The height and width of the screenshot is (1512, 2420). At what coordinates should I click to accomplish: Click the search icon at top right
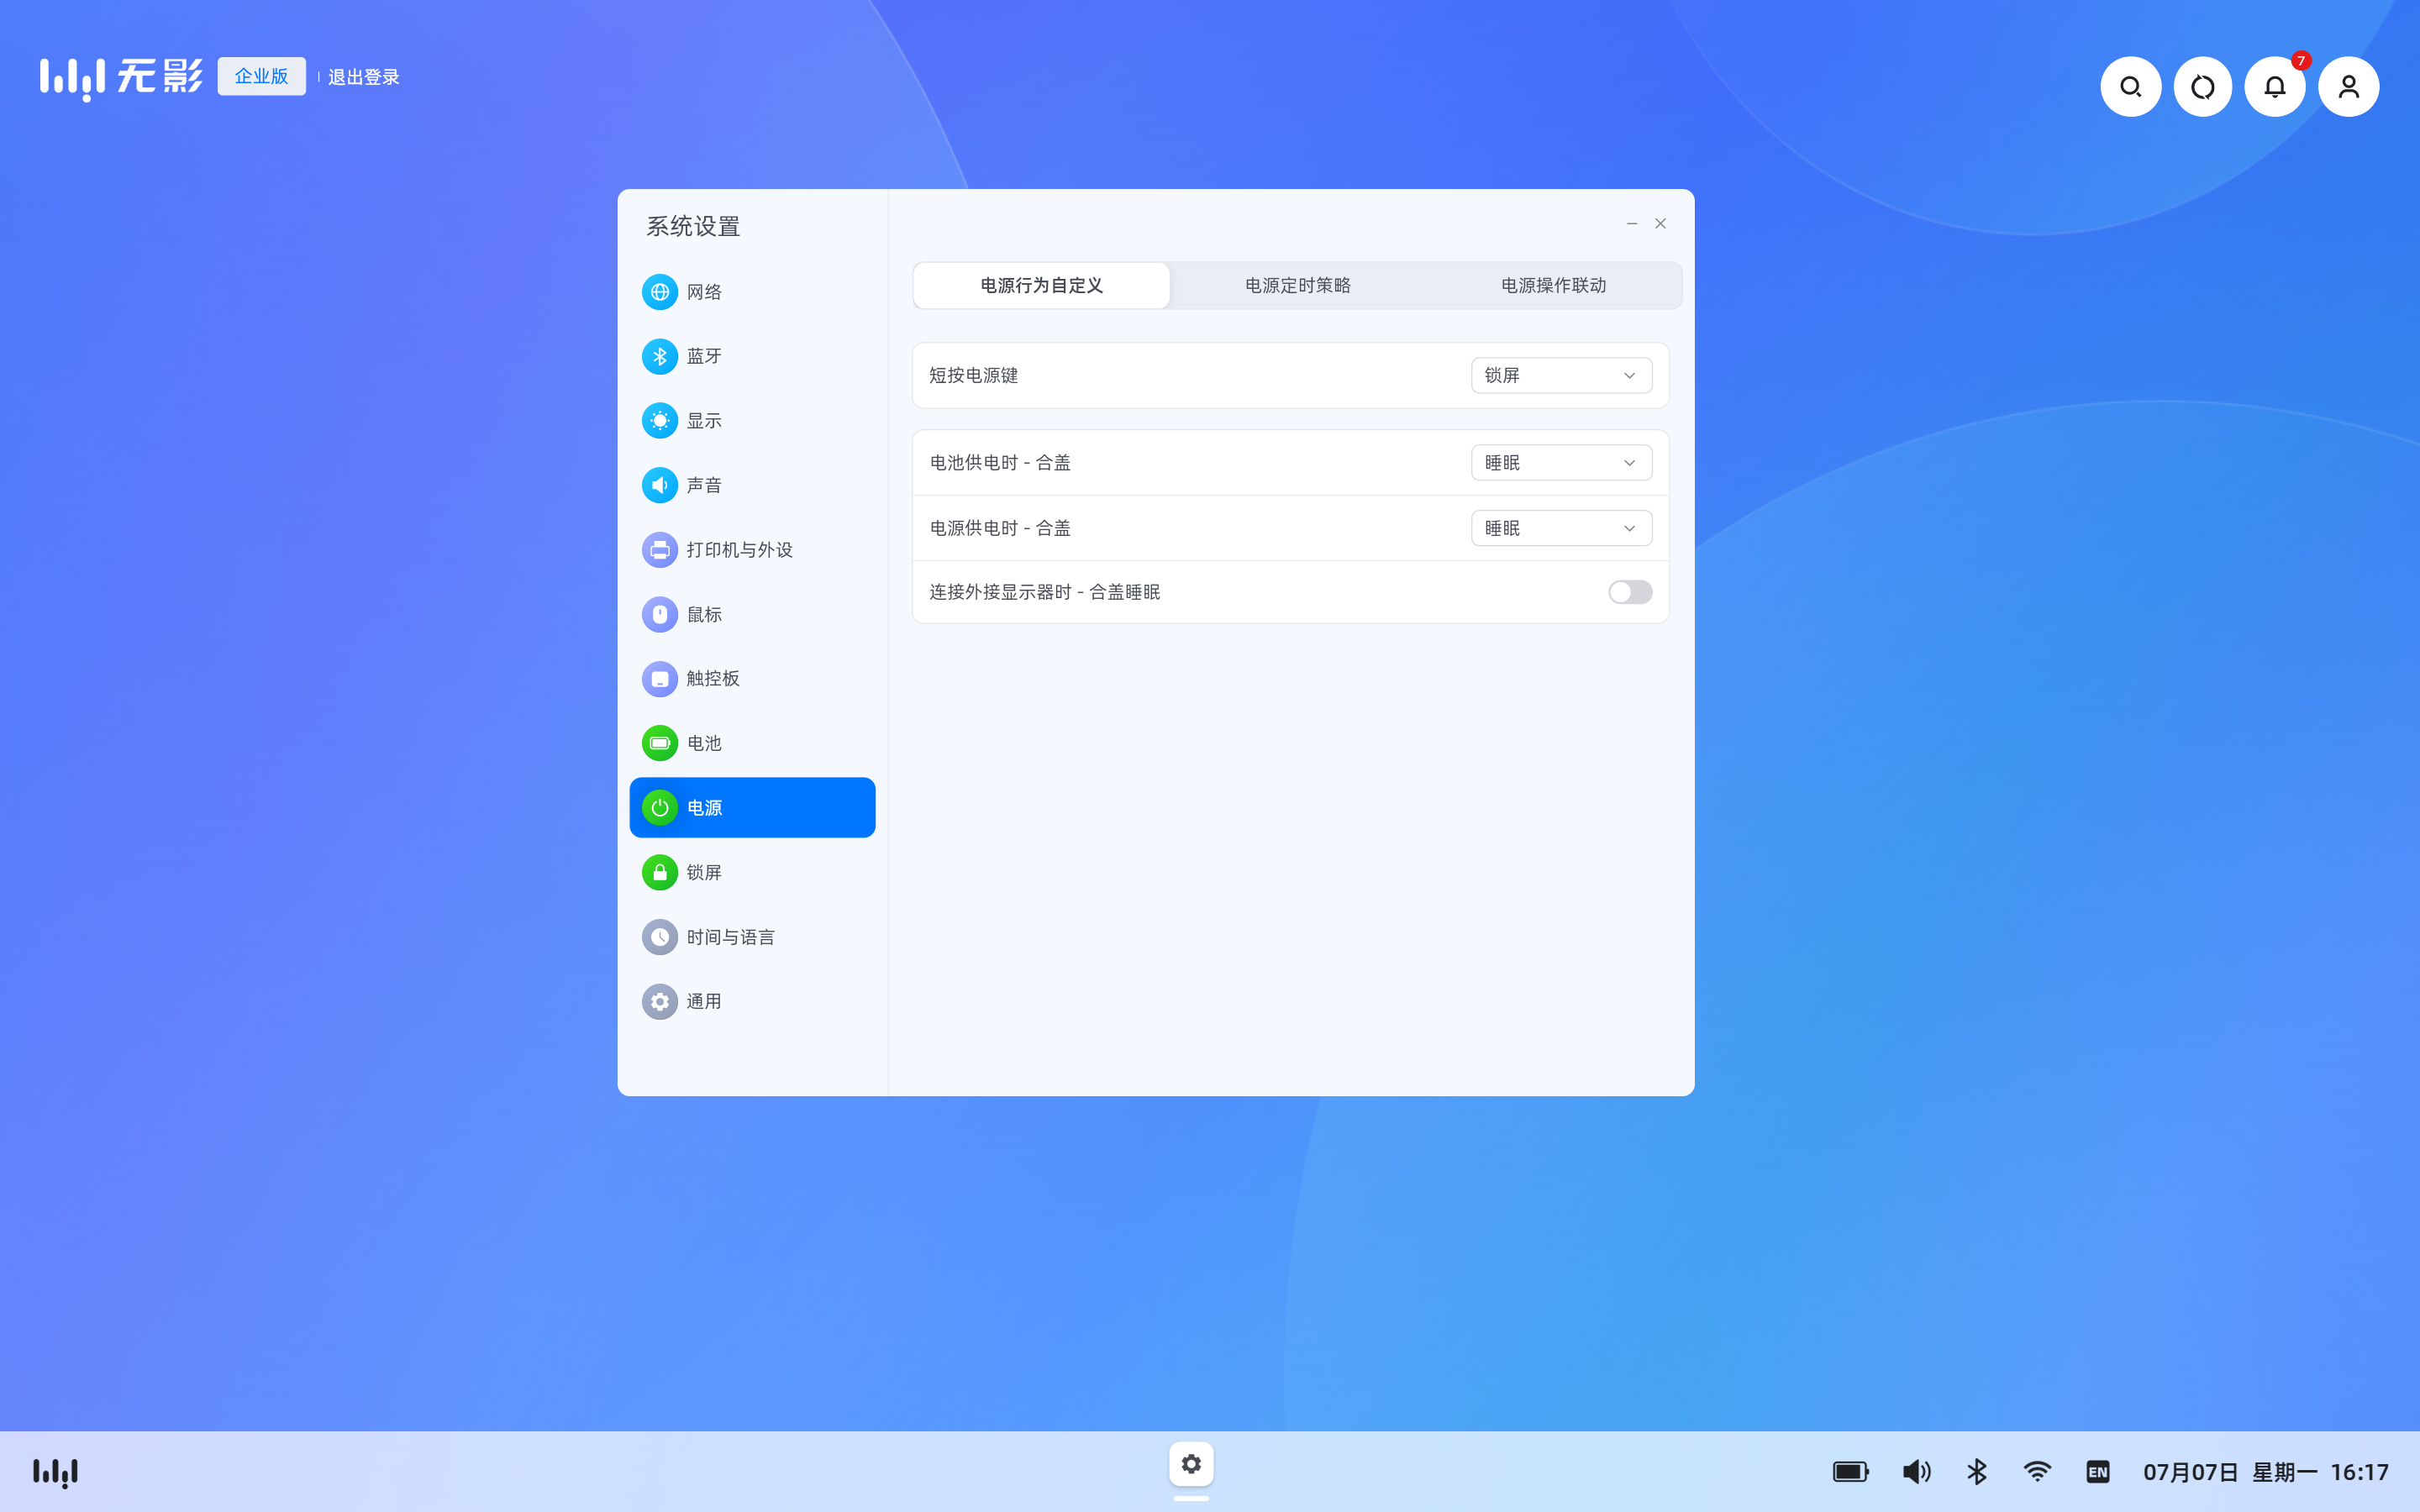click(2130, 87)
